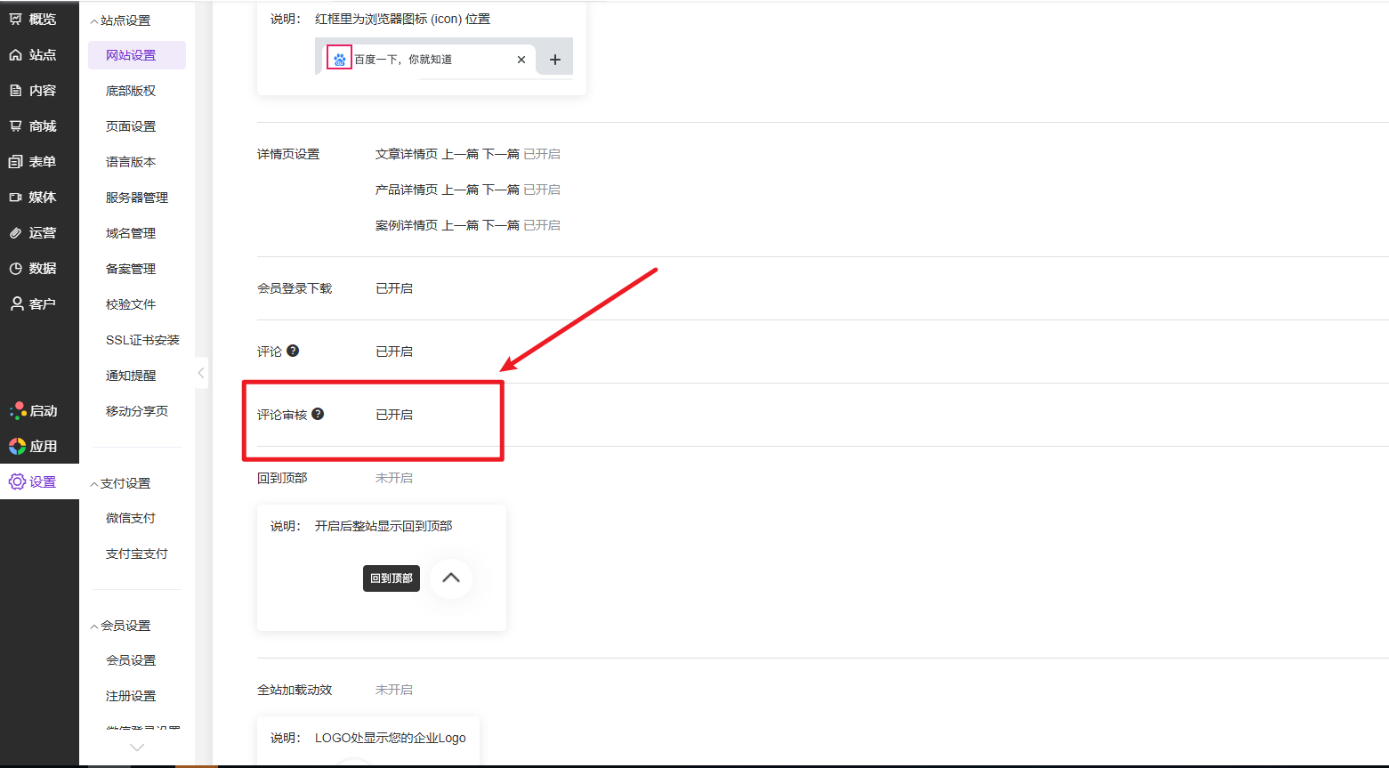Click the help icon next to 评论
Viewport: 1389px width, 768px height.
pyautogui.click(x=293, y=351)
